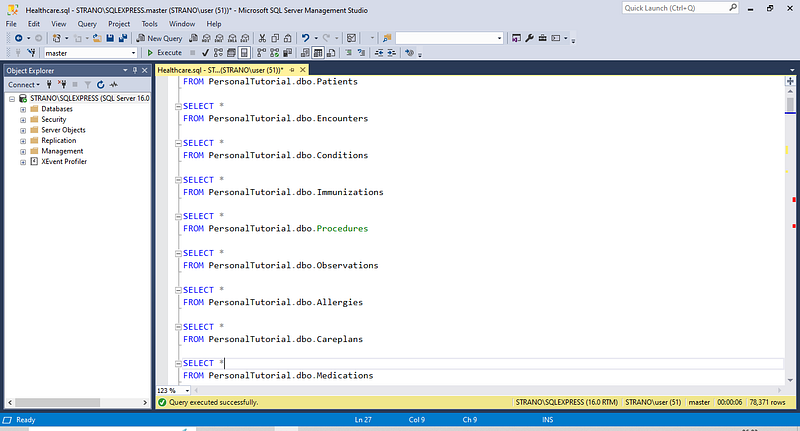Click the Decrease Indent icon
Image resolution: width=800 pixels, height=431 pixels.
pyautogui.click(x=379, y=53)
